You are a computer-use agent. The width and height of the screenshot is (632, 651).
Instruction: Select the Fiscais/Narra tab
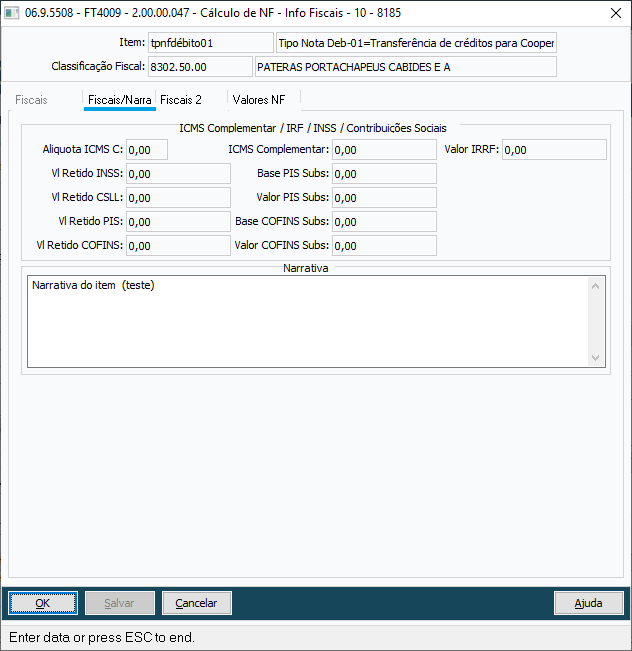[120, 100]
